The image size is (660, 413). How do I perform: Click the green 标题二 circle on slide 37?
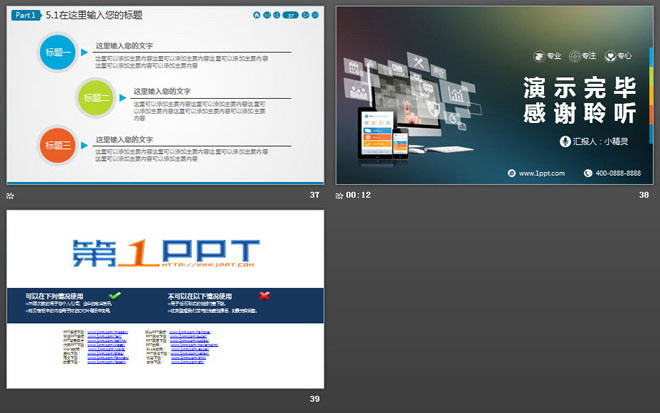click(x=96, y=98)
